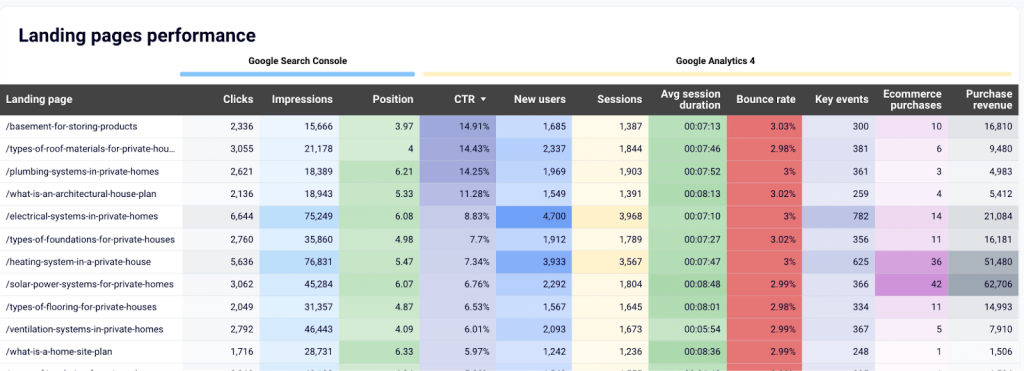Image resolution: width=1024 pixels, height=371 pixels.
Task: Click Ecommerce purchases column header
Action: point(912,100)
